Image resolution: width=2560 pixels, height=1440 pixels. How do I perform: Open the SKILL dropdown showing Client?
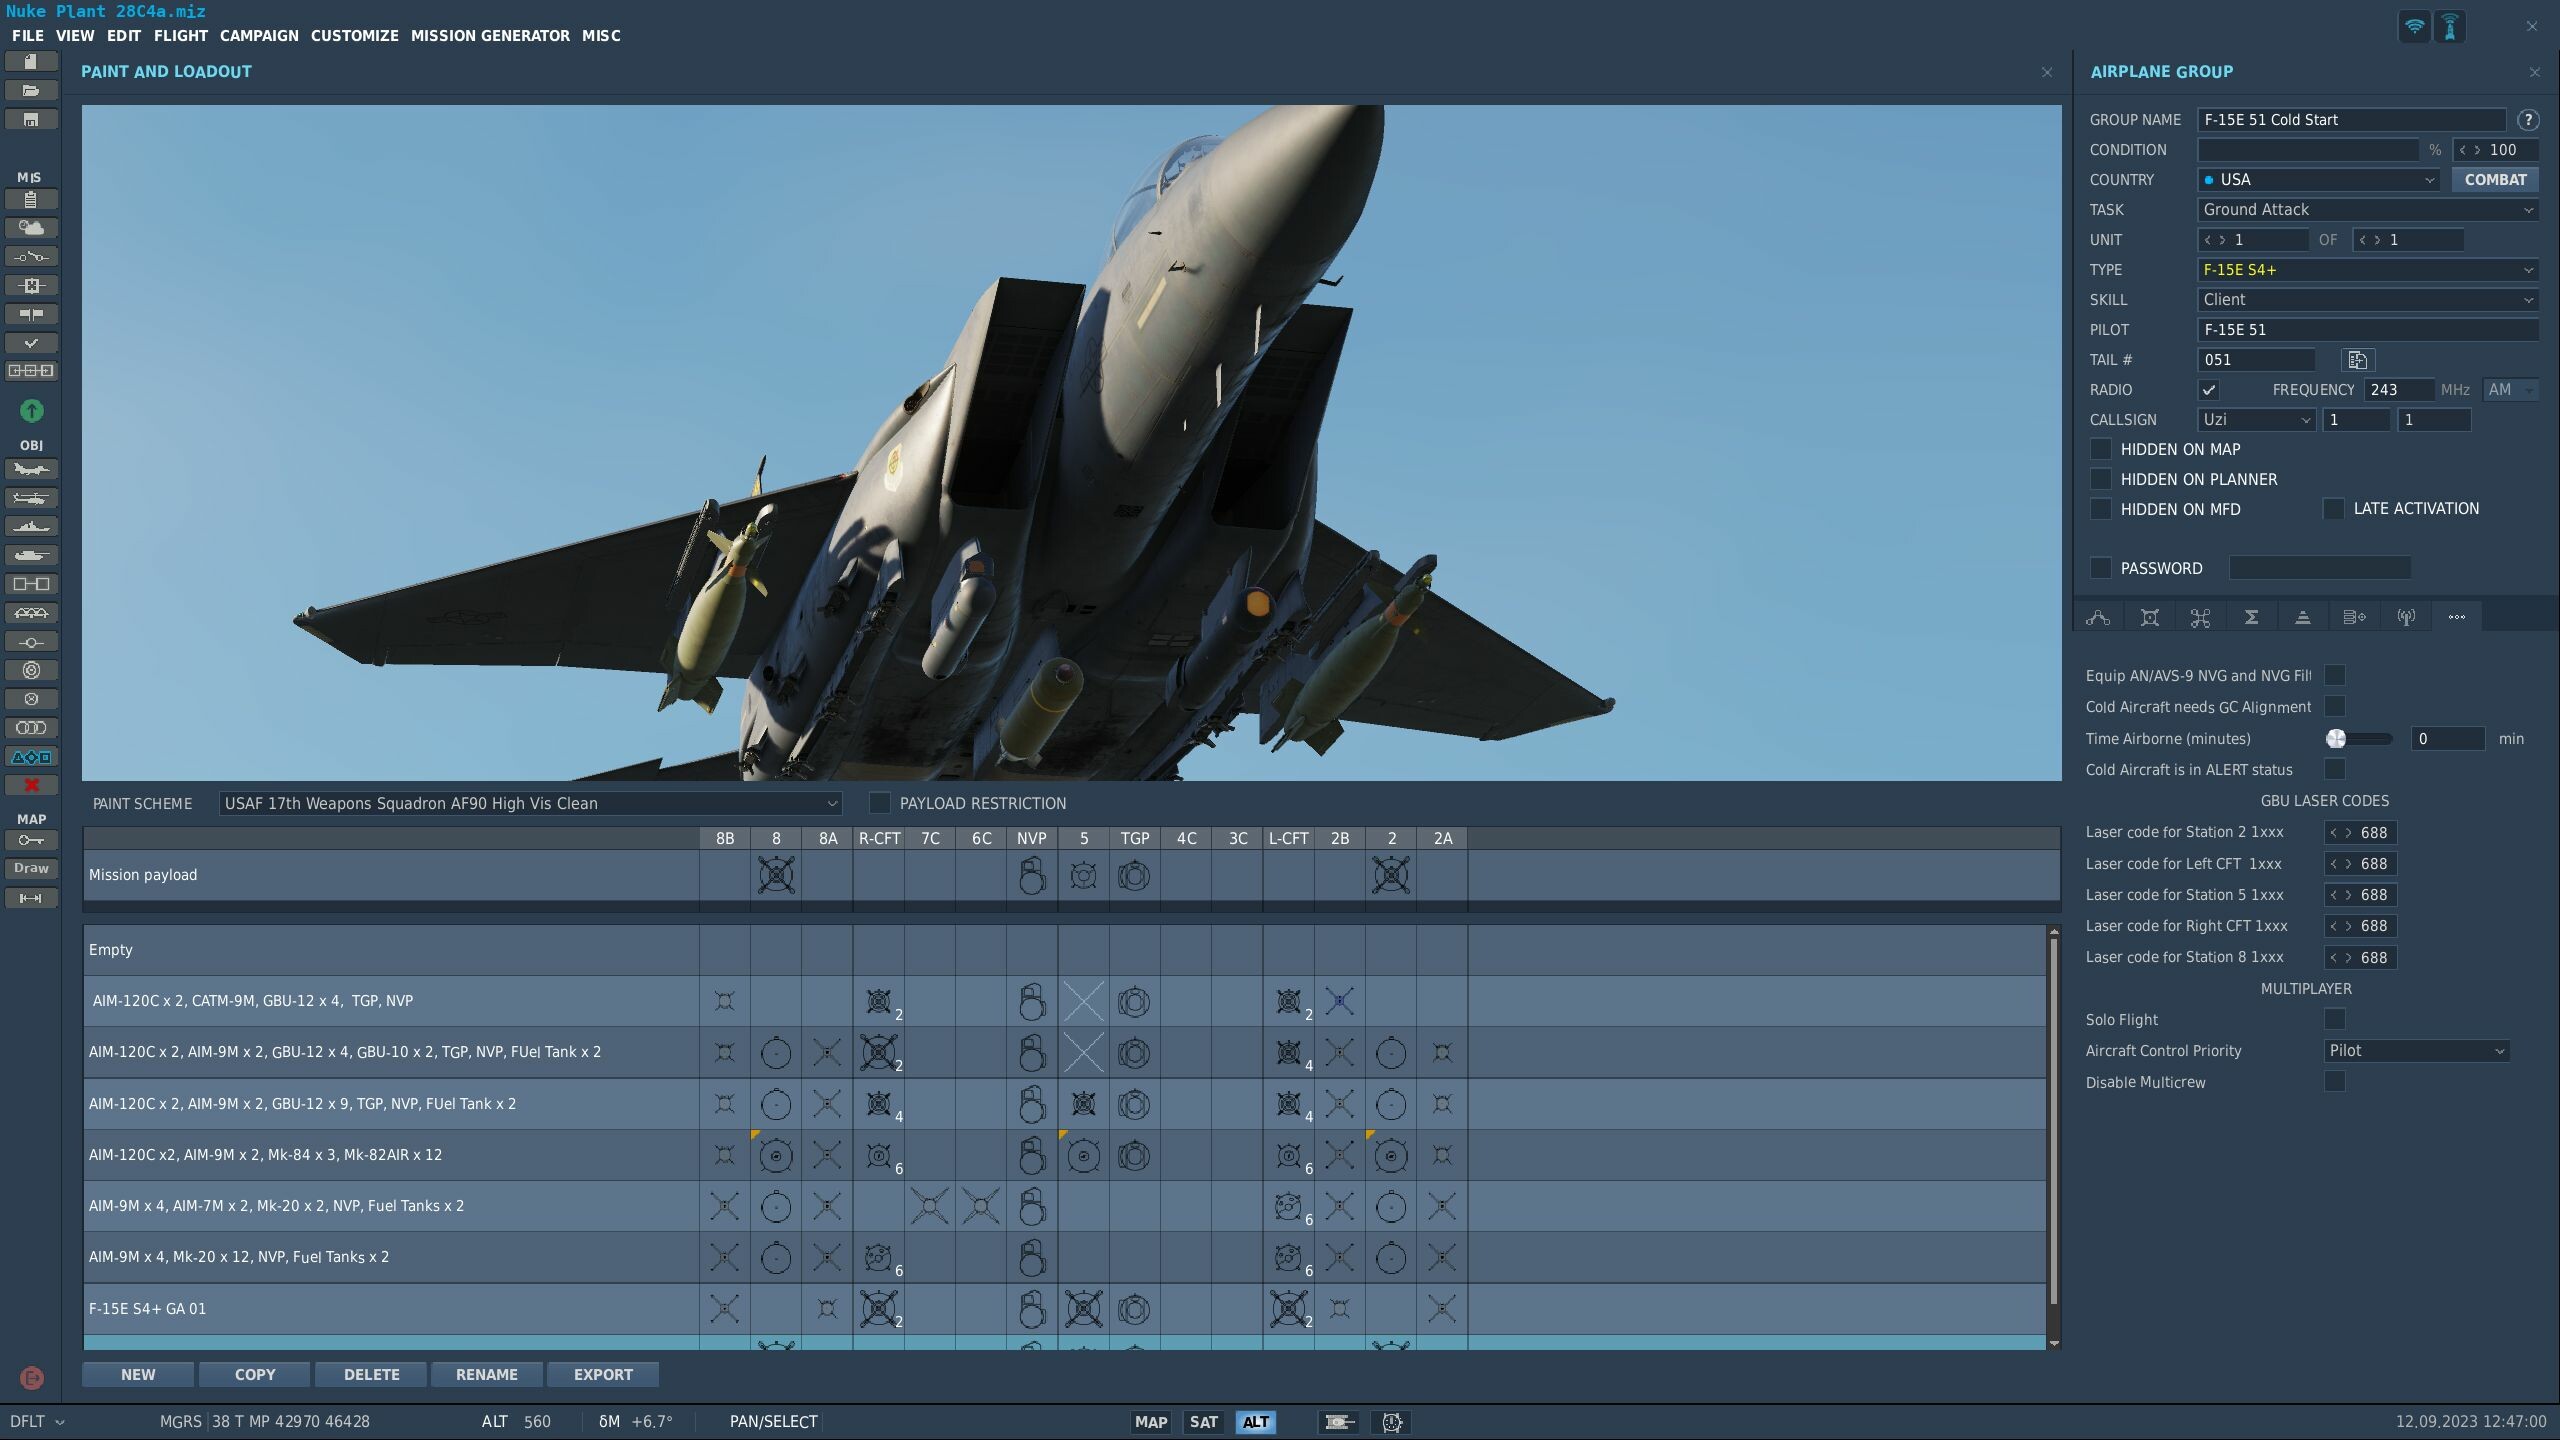[x=2367, y=300]
